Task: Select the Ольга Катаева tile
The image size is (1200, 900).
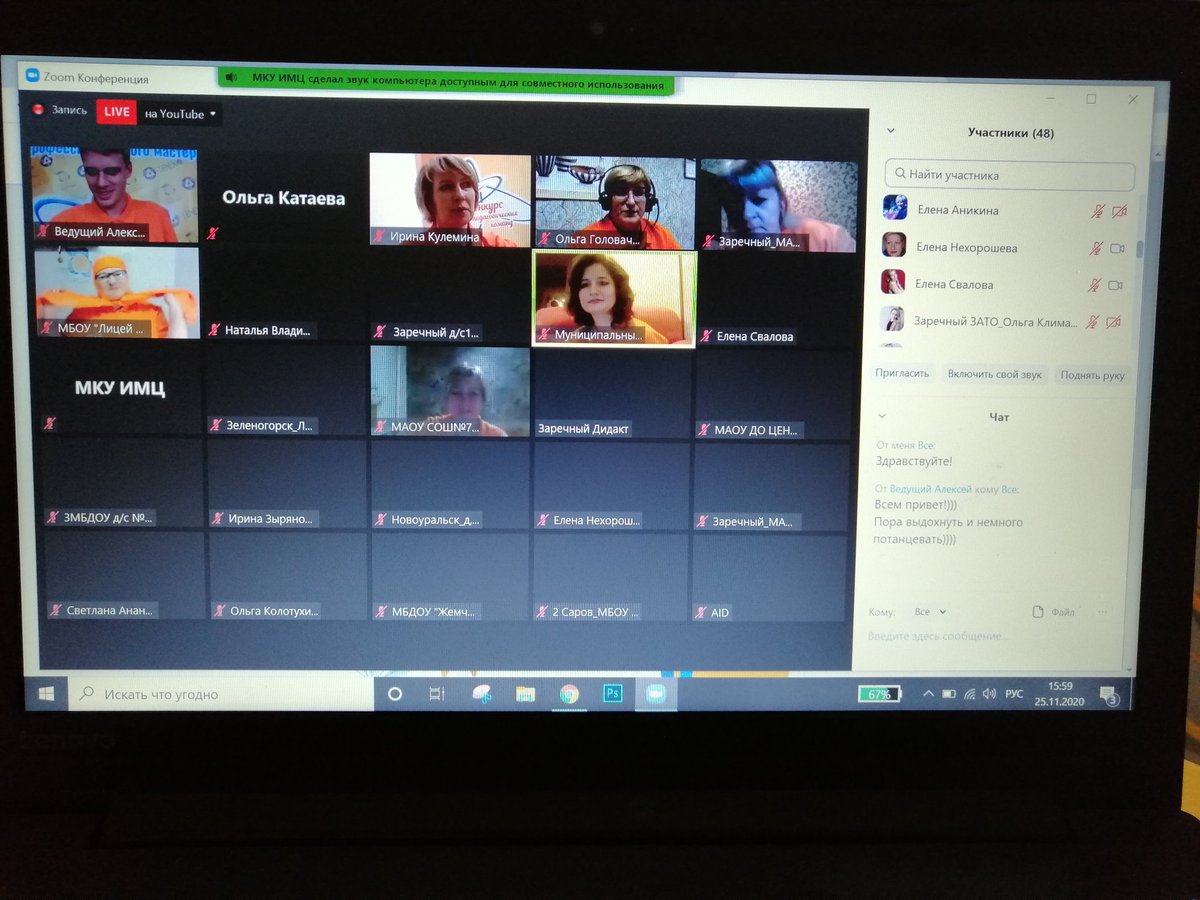Action: [284, 198]
